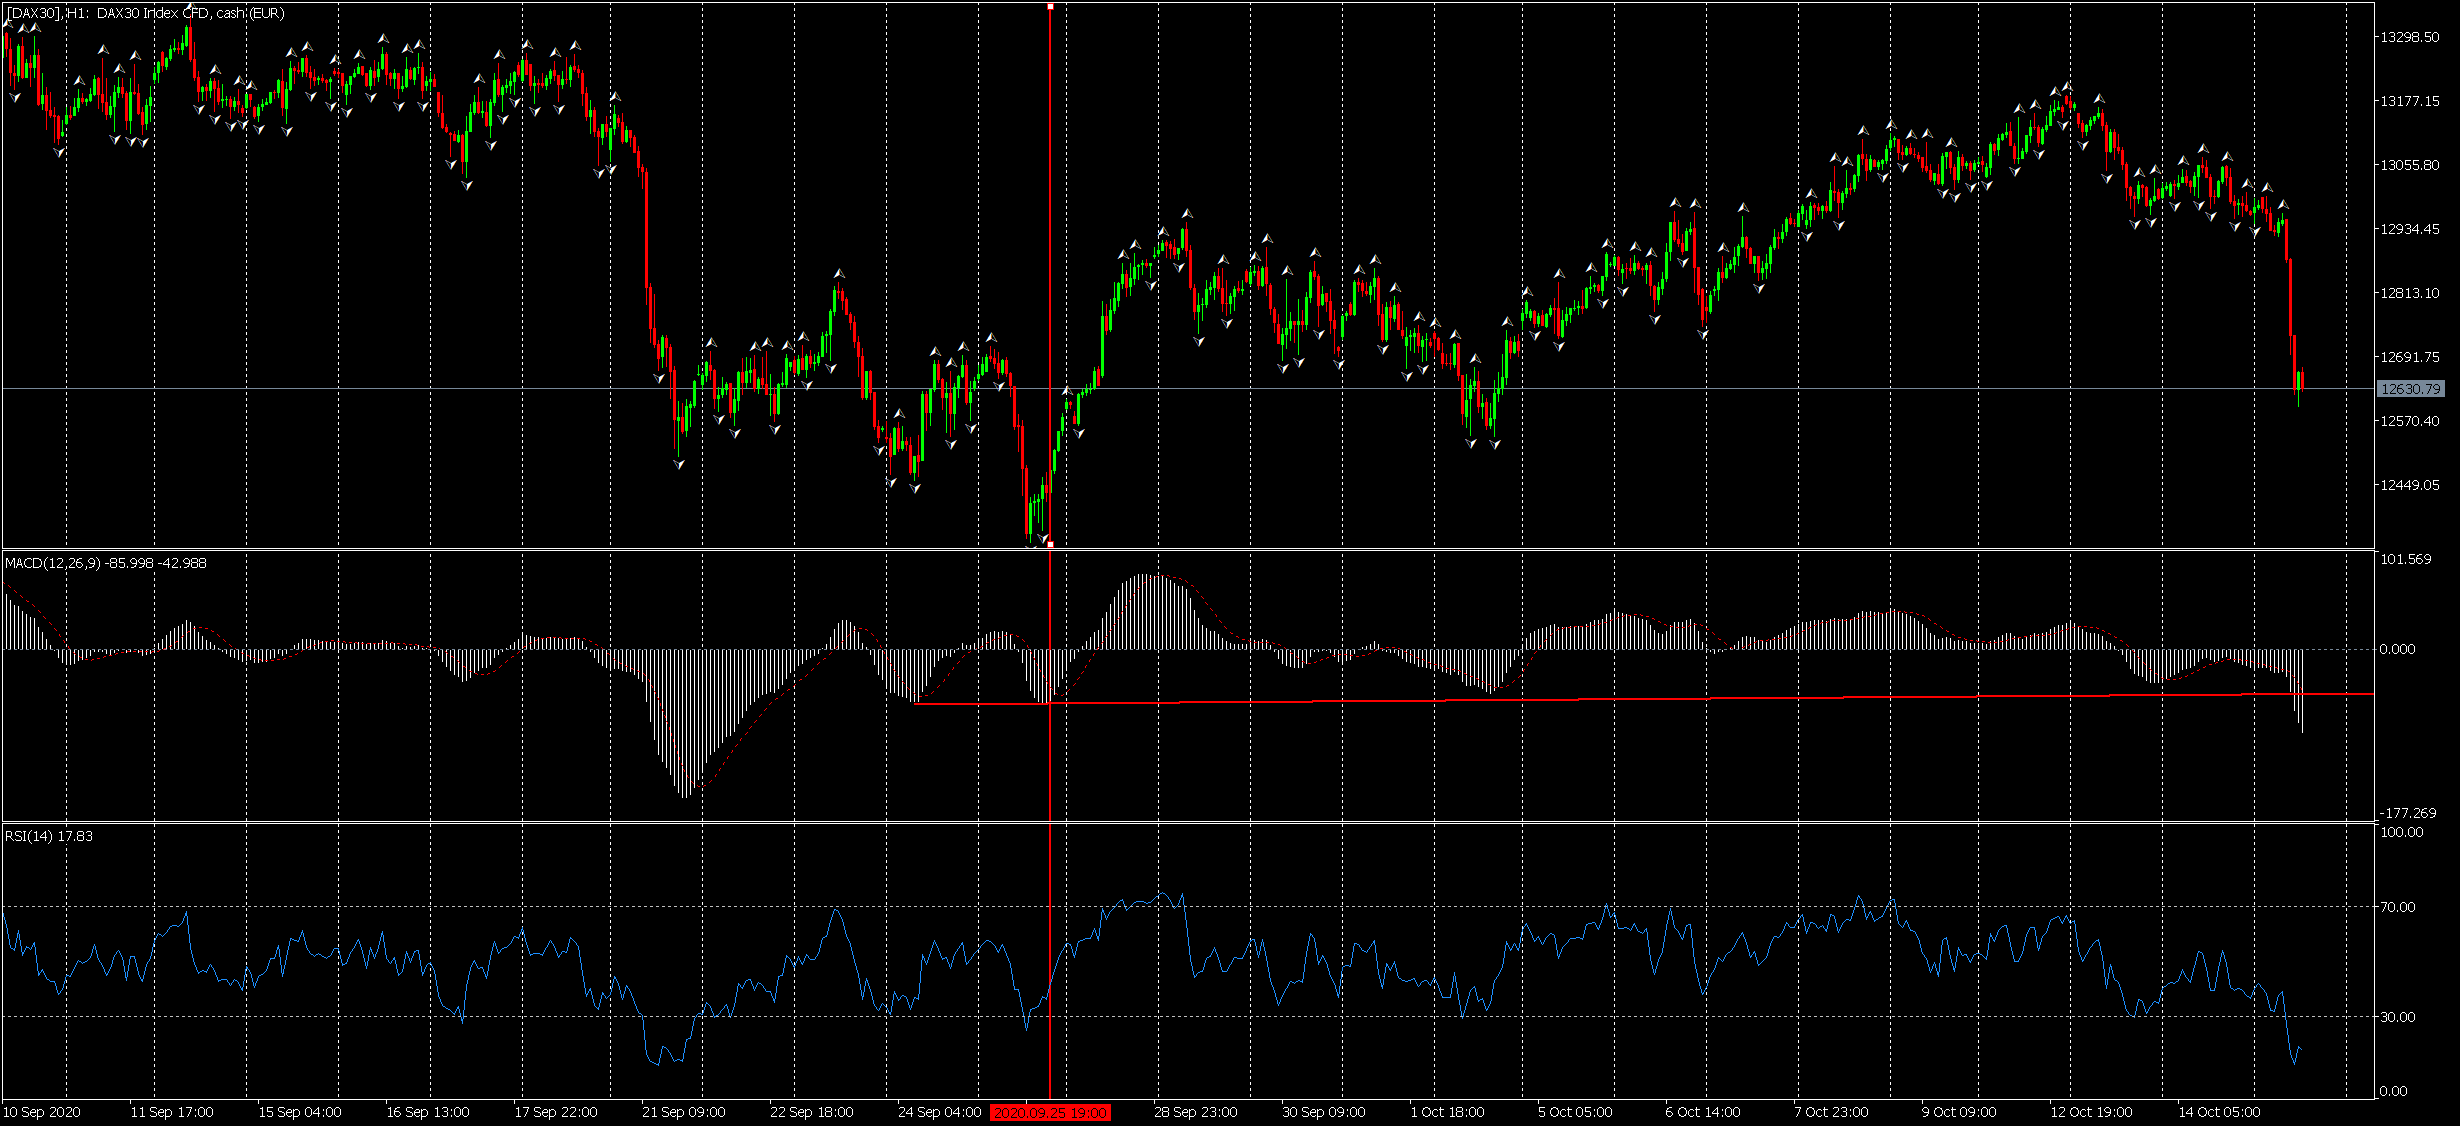Click the red date label 2020.09.25 19:00
Viewport: 2460px width, 1126px height.
pos(1050,1112)
